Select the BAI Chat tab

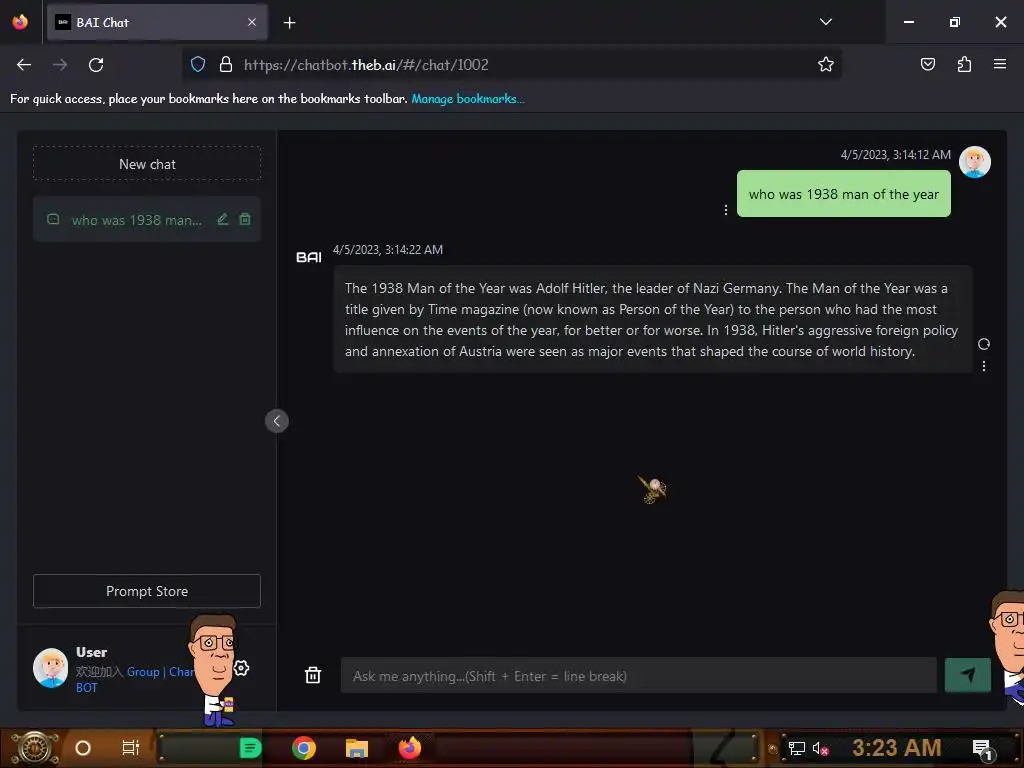click(157, 22)
